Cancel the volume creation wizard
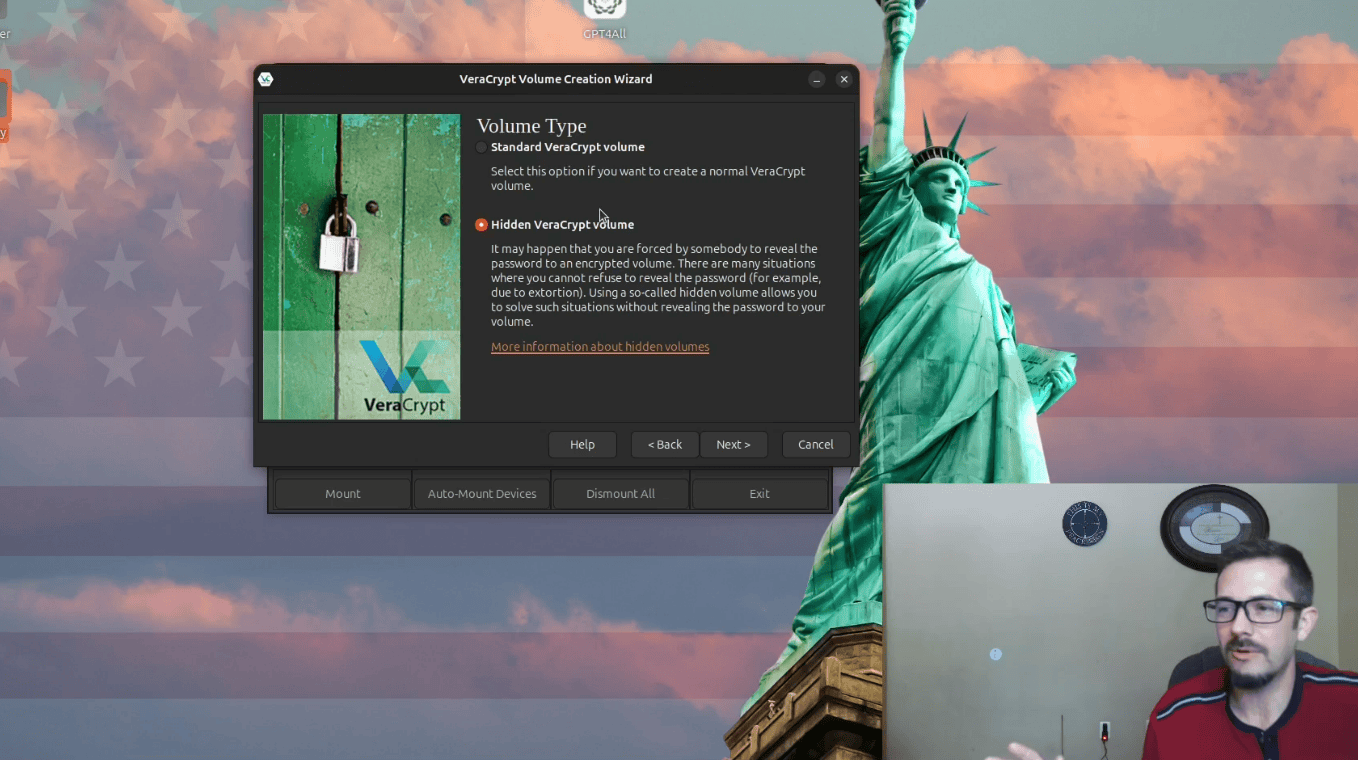The width and height of the screenshot is (1358, 760). (x=816, y=445)
